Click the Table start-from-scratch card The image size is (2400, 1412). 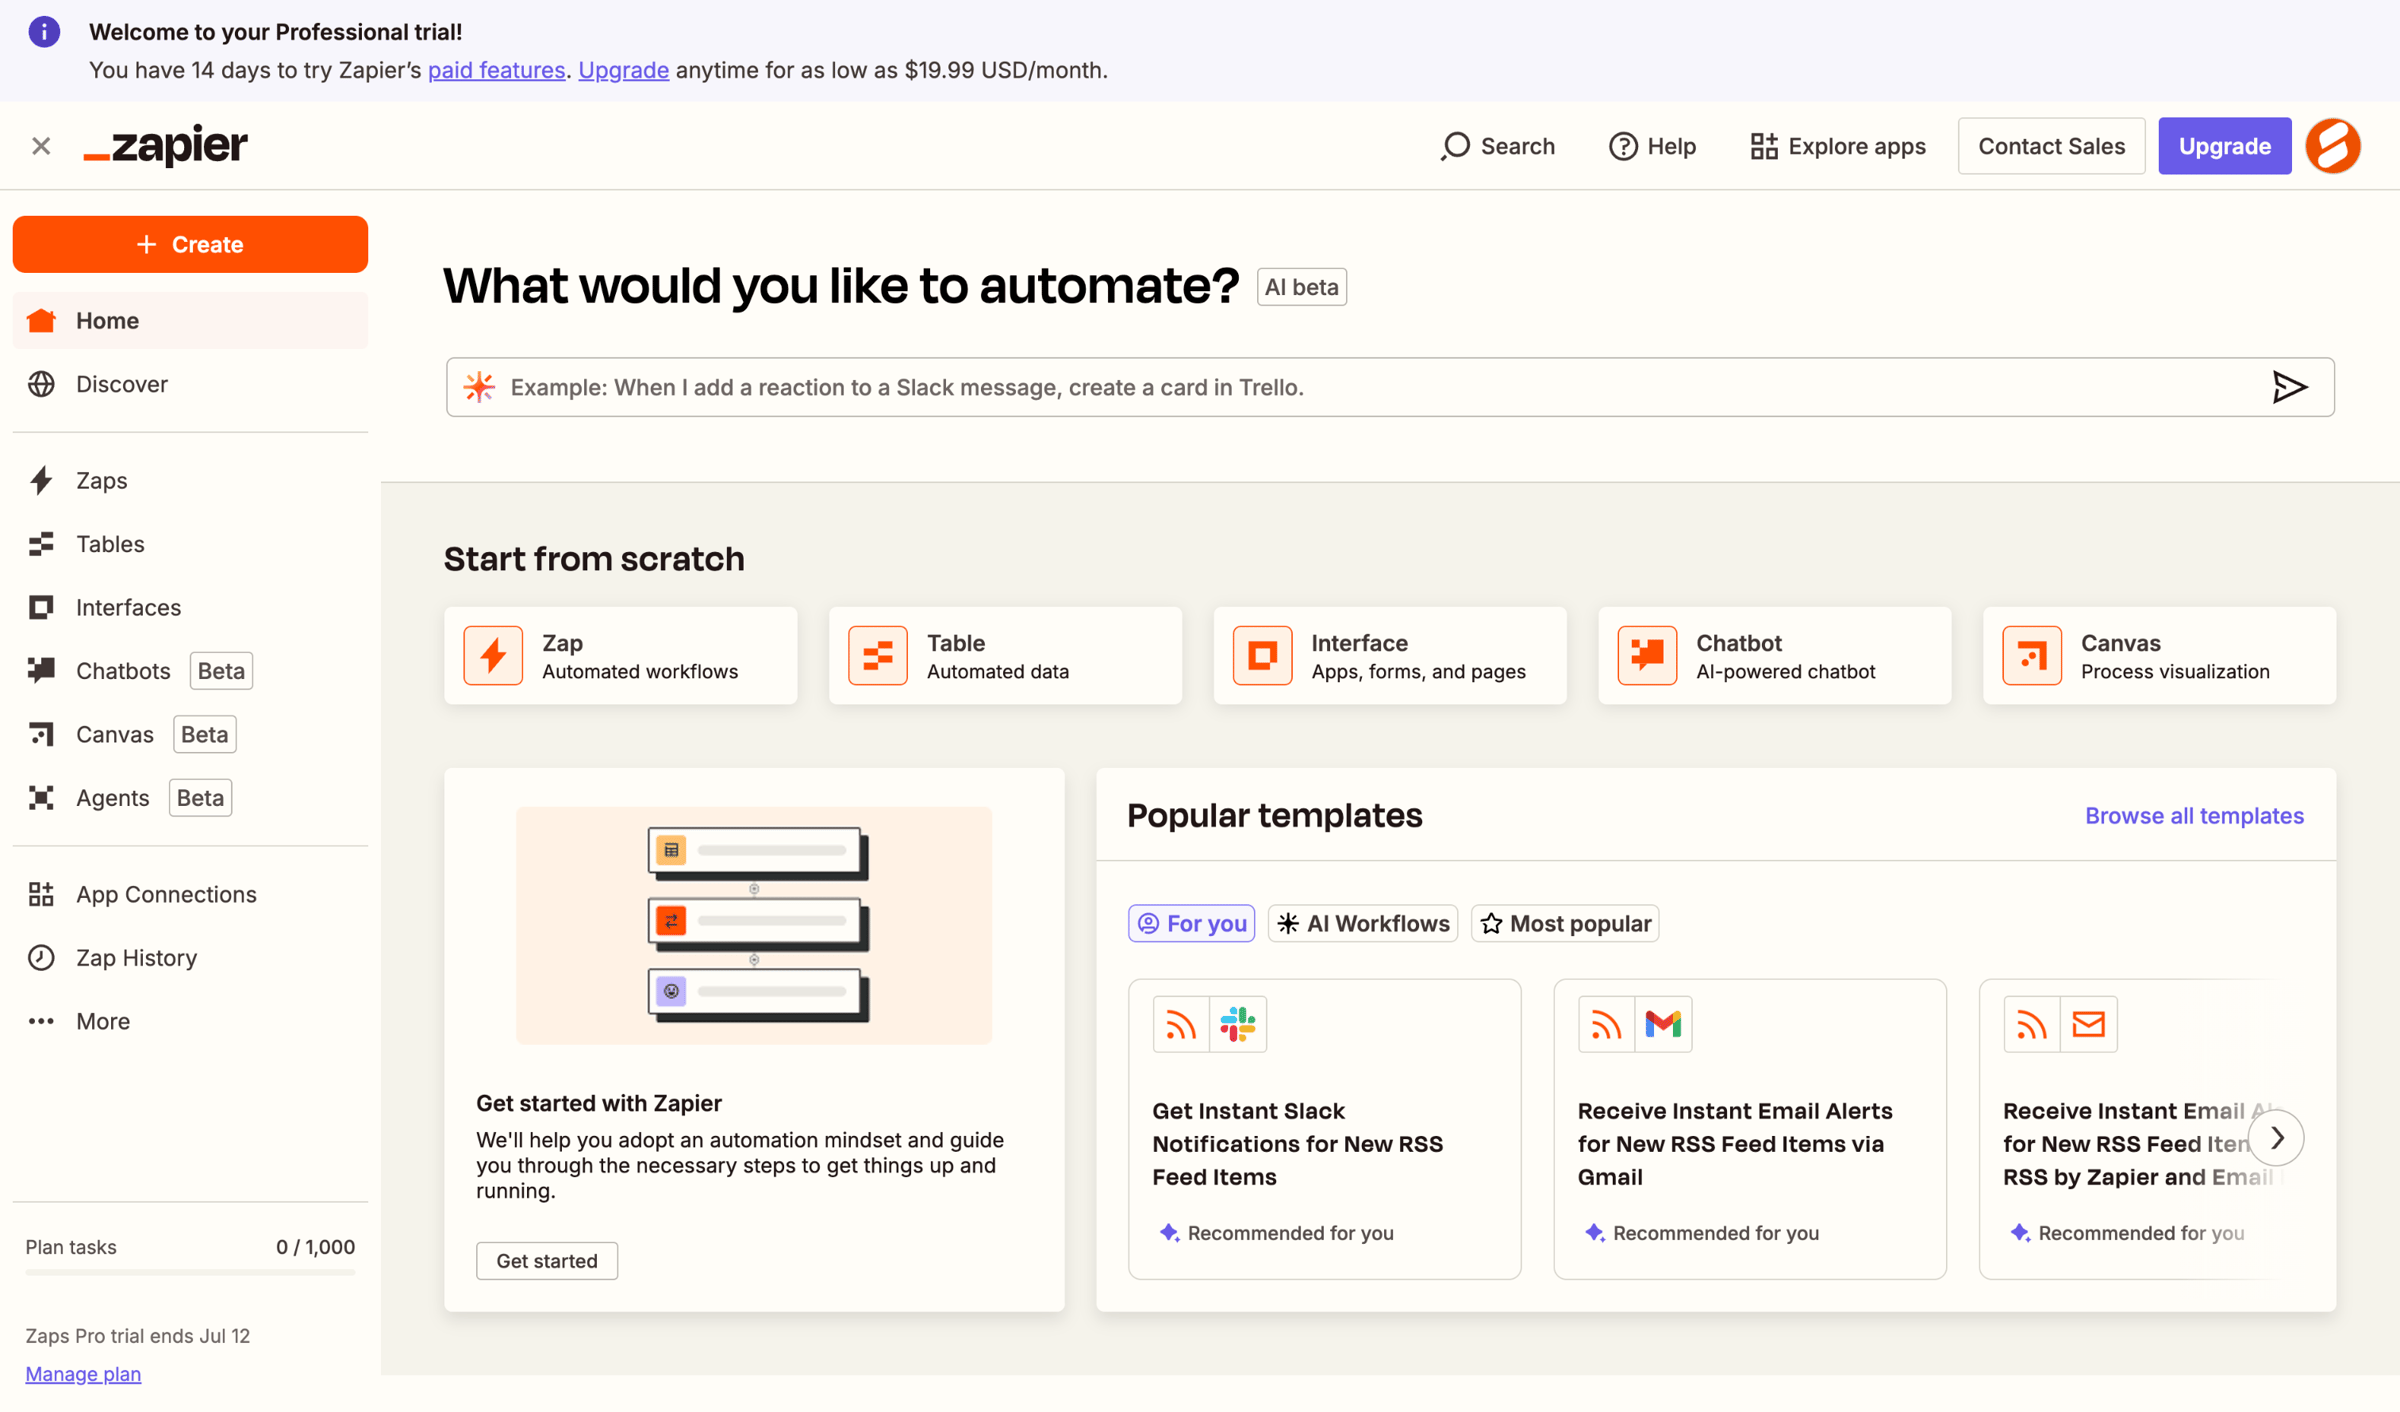pos(1005,656)
